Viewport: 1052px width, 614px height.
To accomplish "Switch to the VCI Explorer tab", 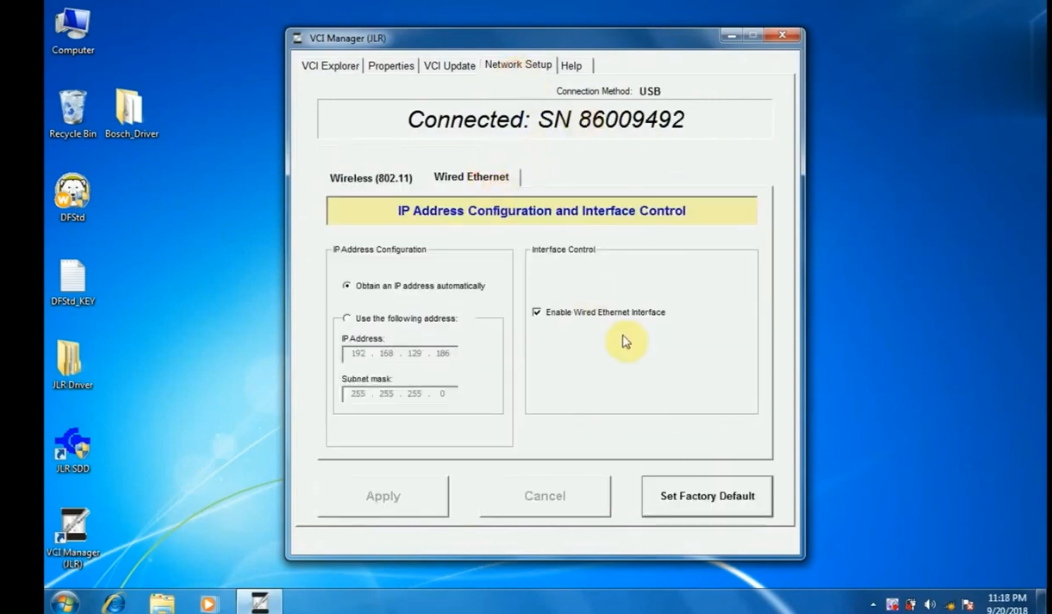I will 330,66.
